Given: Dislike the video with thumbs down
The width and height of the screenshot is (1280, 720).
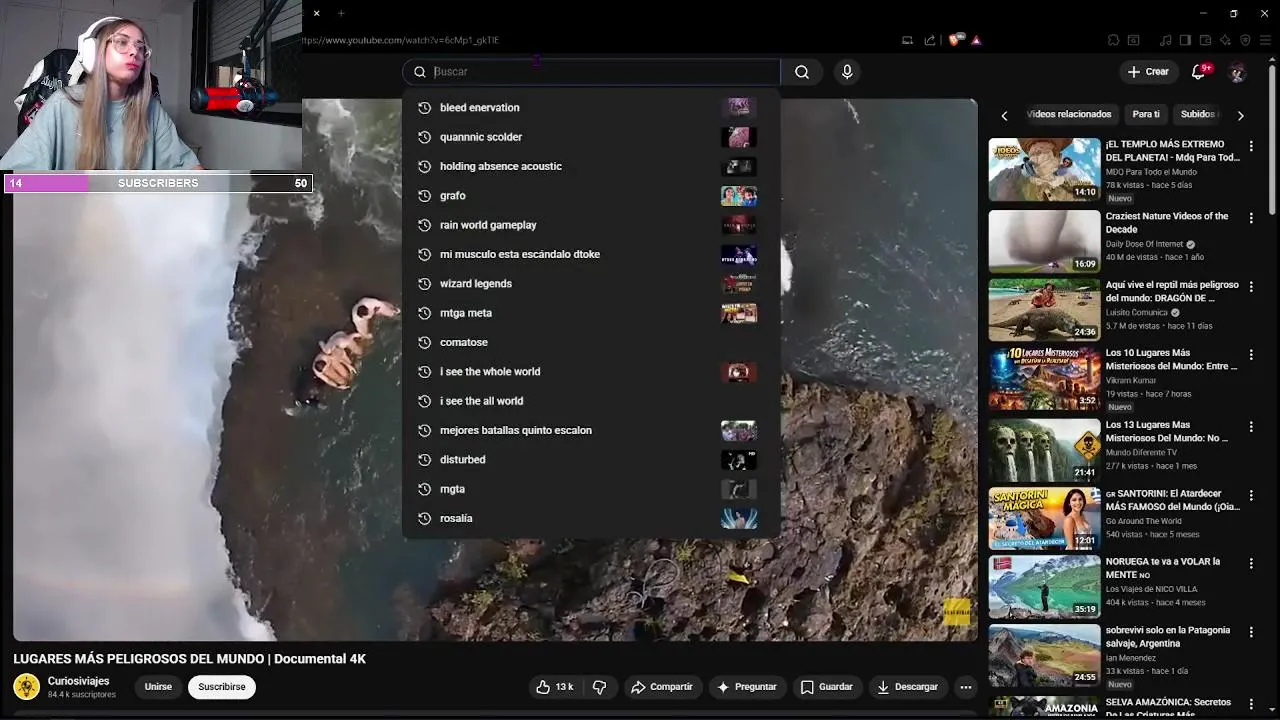Looking at the screenshot, I should (x=600, y=687).
